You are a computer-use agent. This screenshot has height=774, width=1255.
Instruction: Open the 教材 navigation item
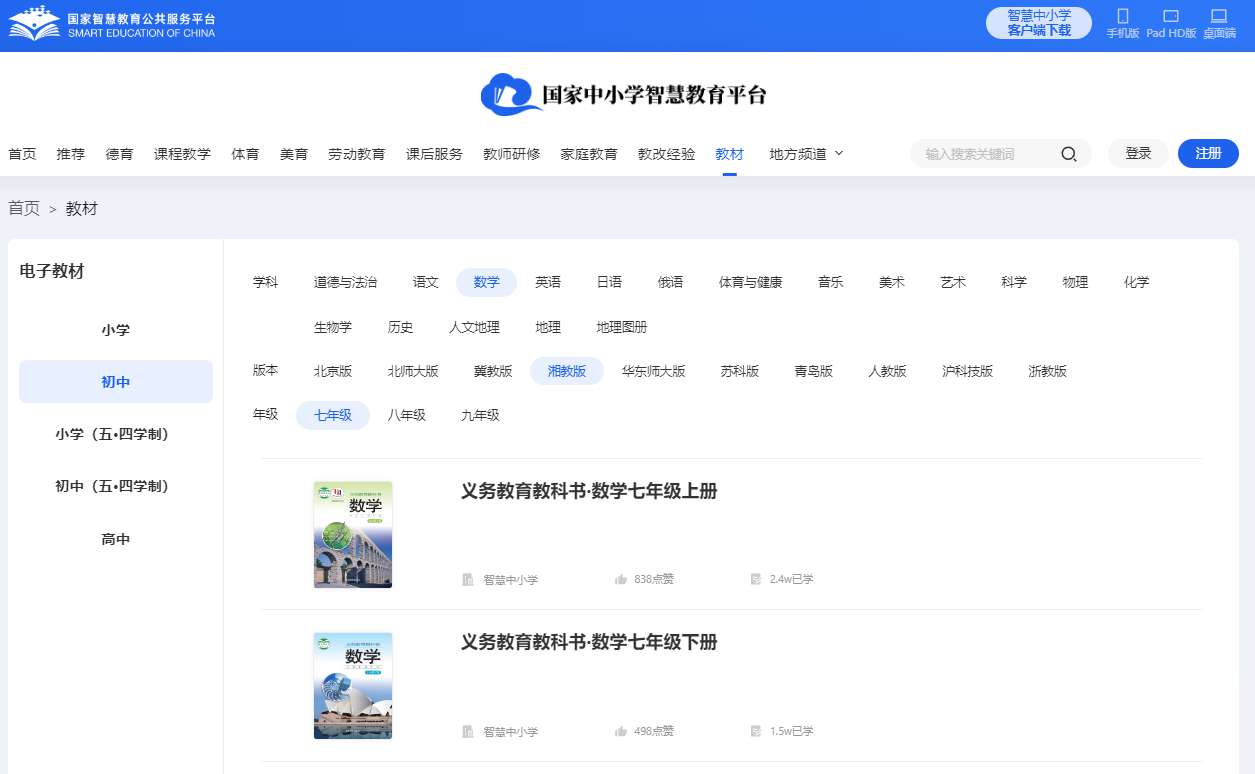730,154
